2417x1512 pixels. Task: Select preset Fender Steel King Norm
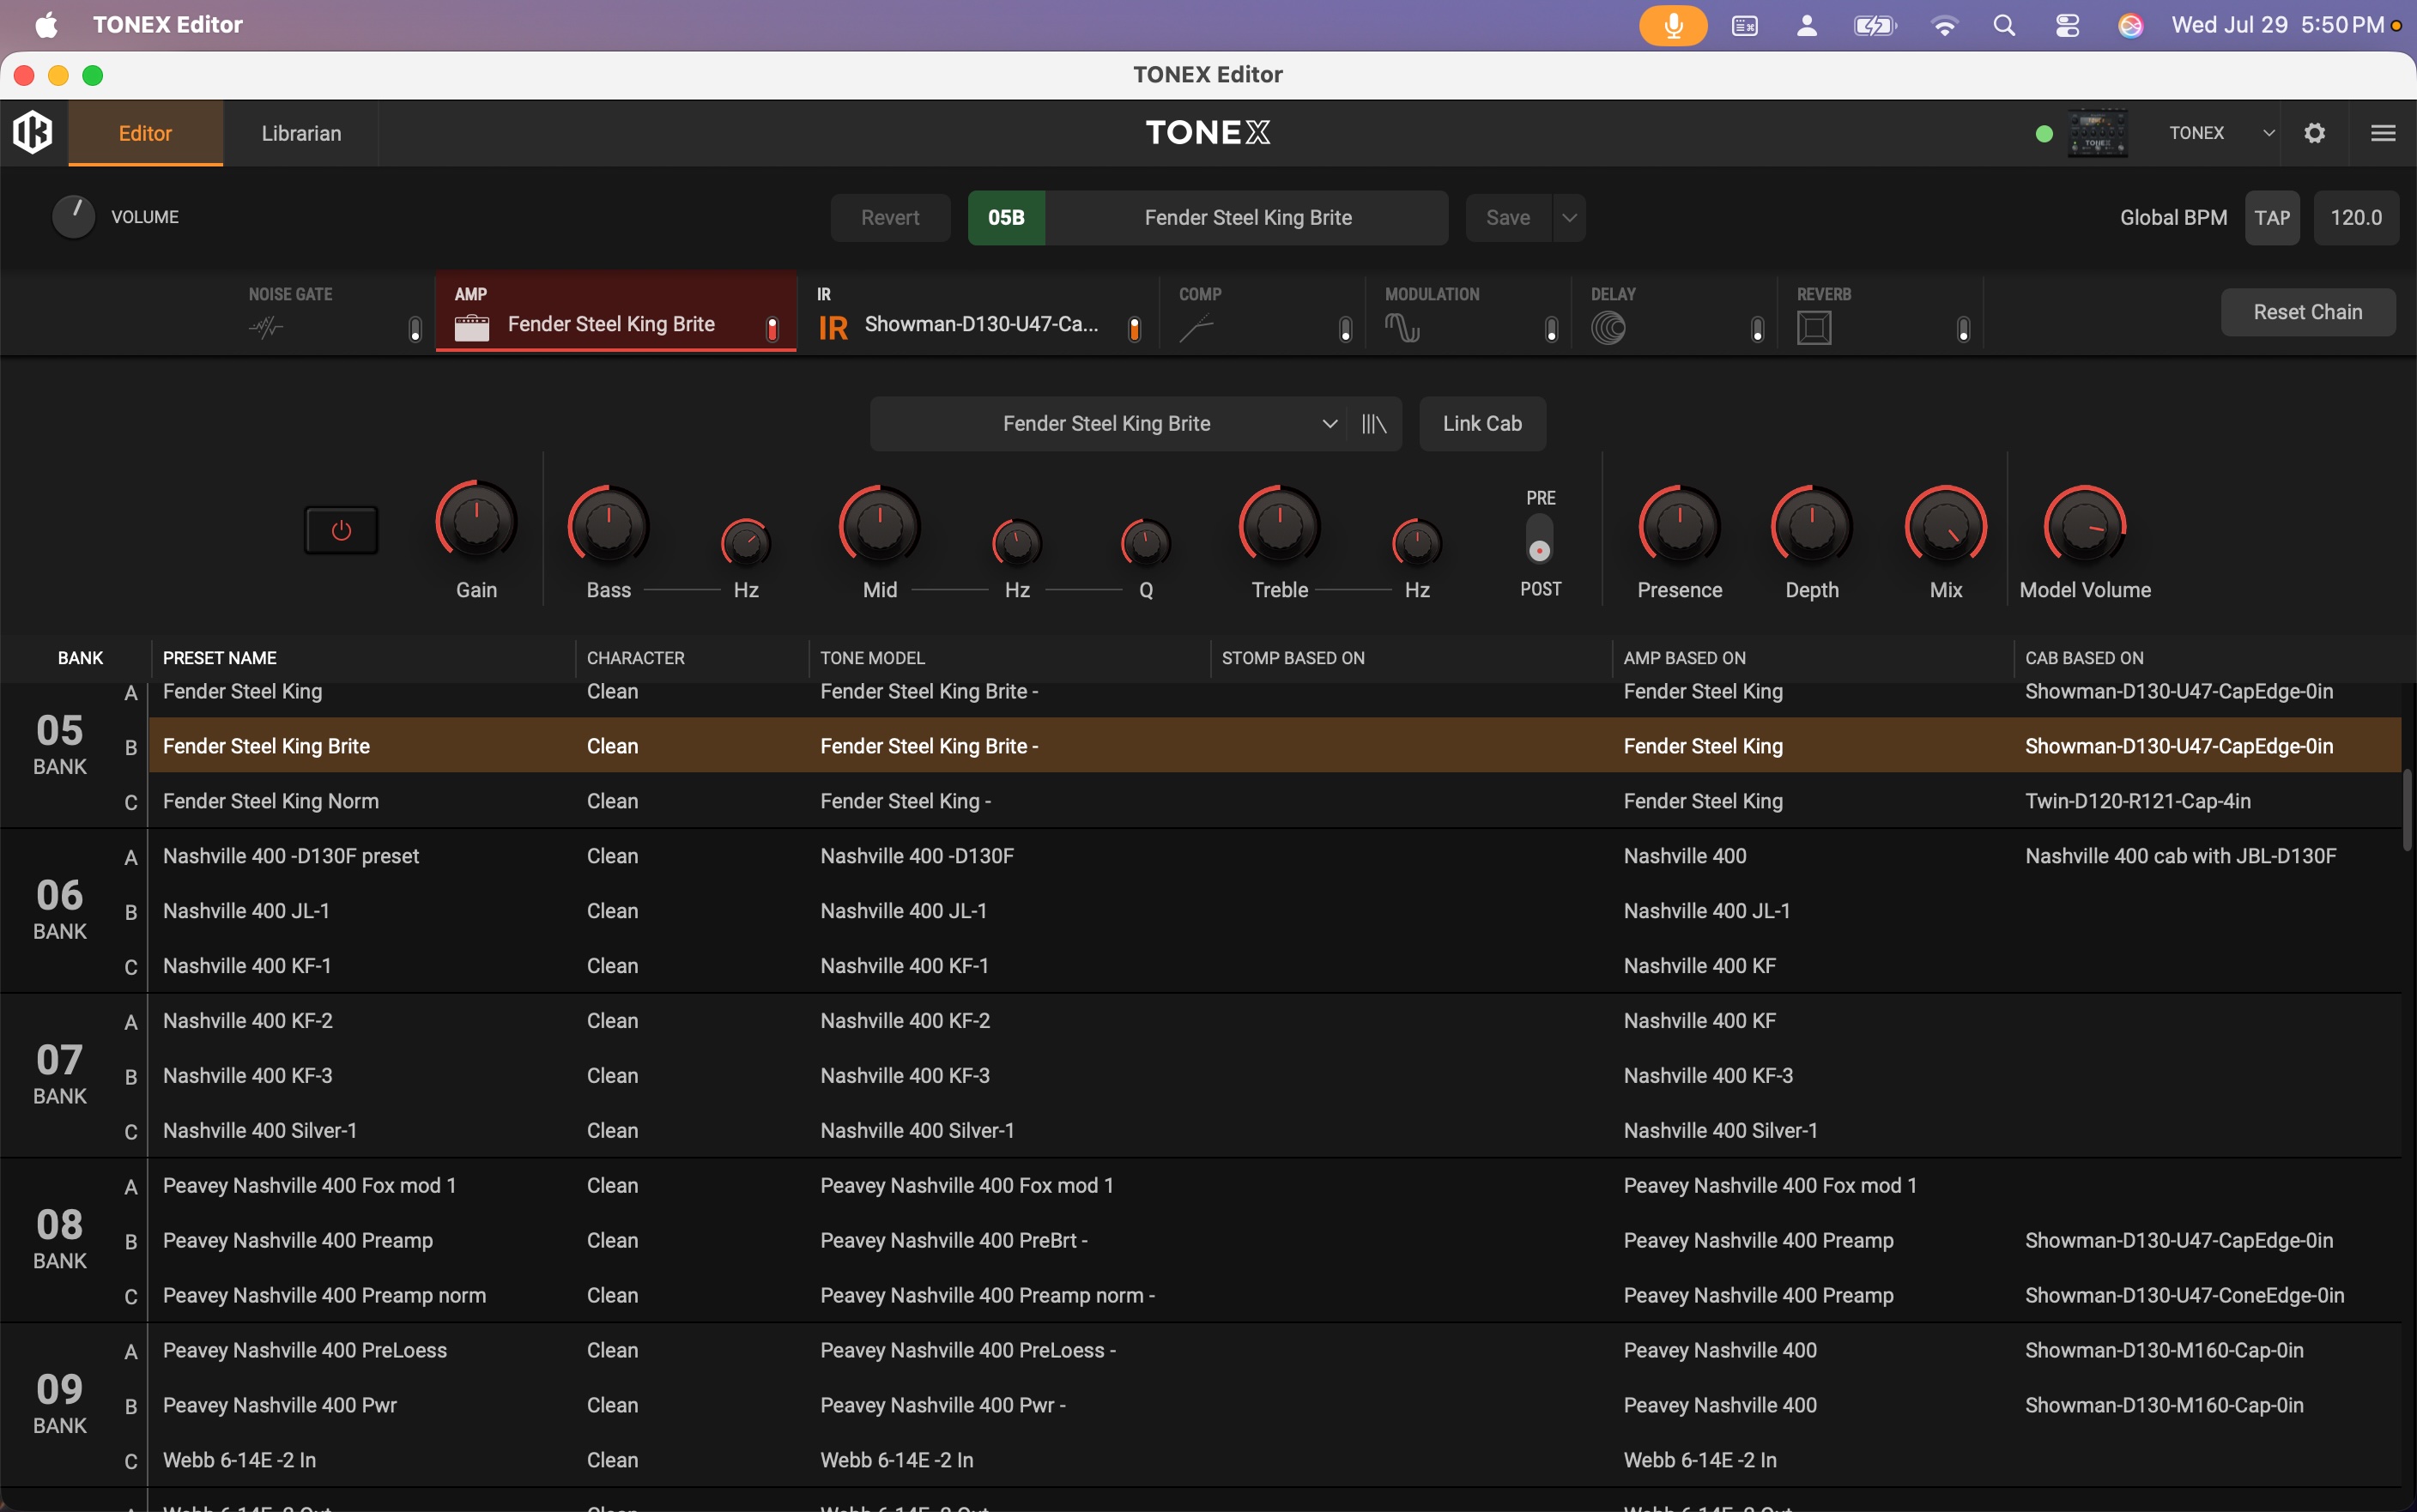coord(1275,801)
